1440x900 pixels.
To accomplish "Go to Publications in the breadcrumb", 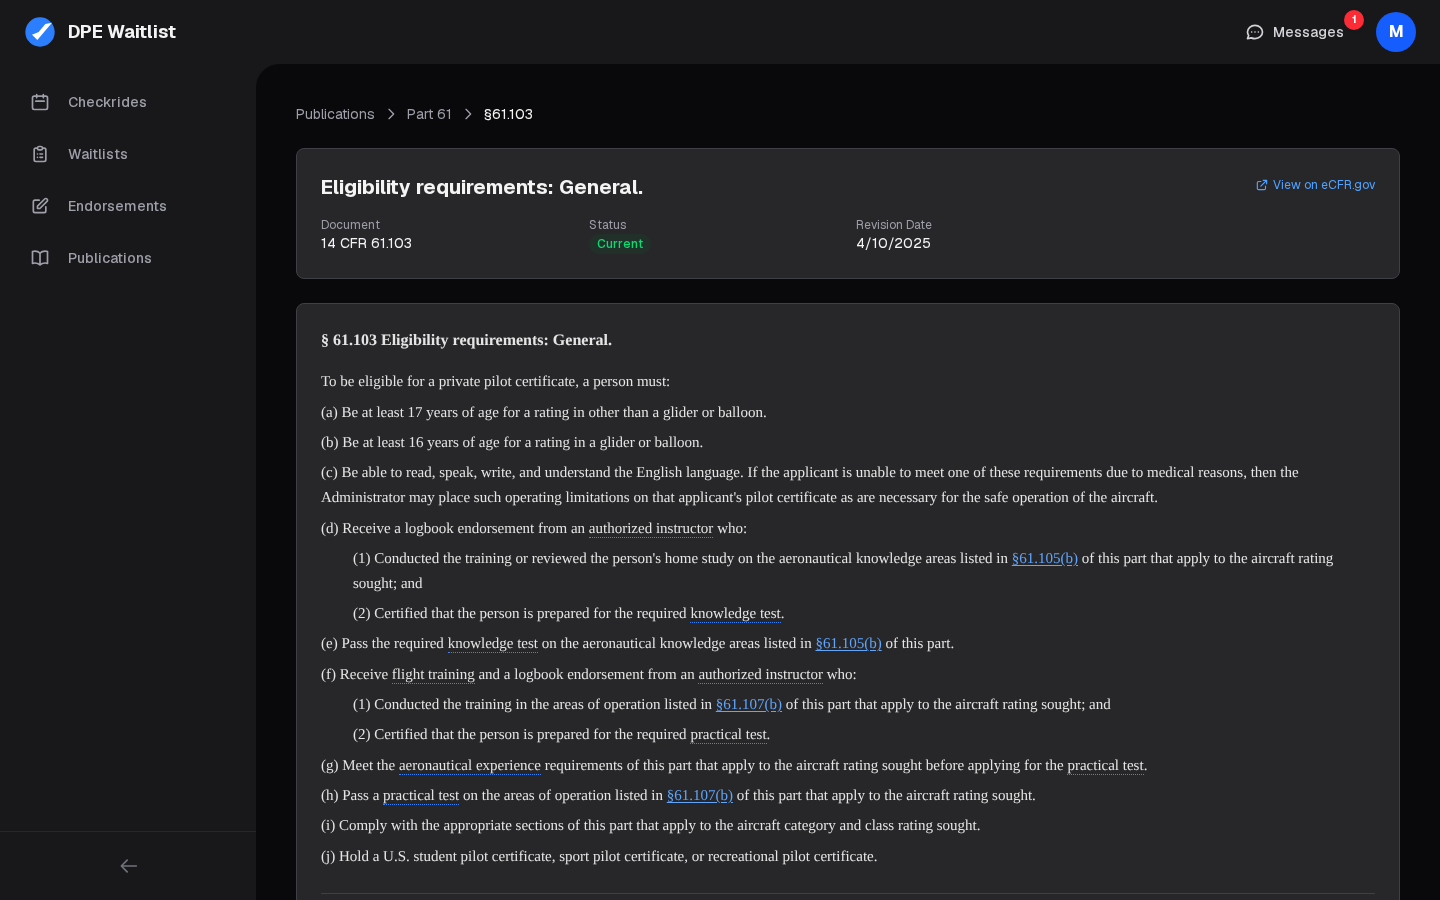I will click(x=335, y=114).
